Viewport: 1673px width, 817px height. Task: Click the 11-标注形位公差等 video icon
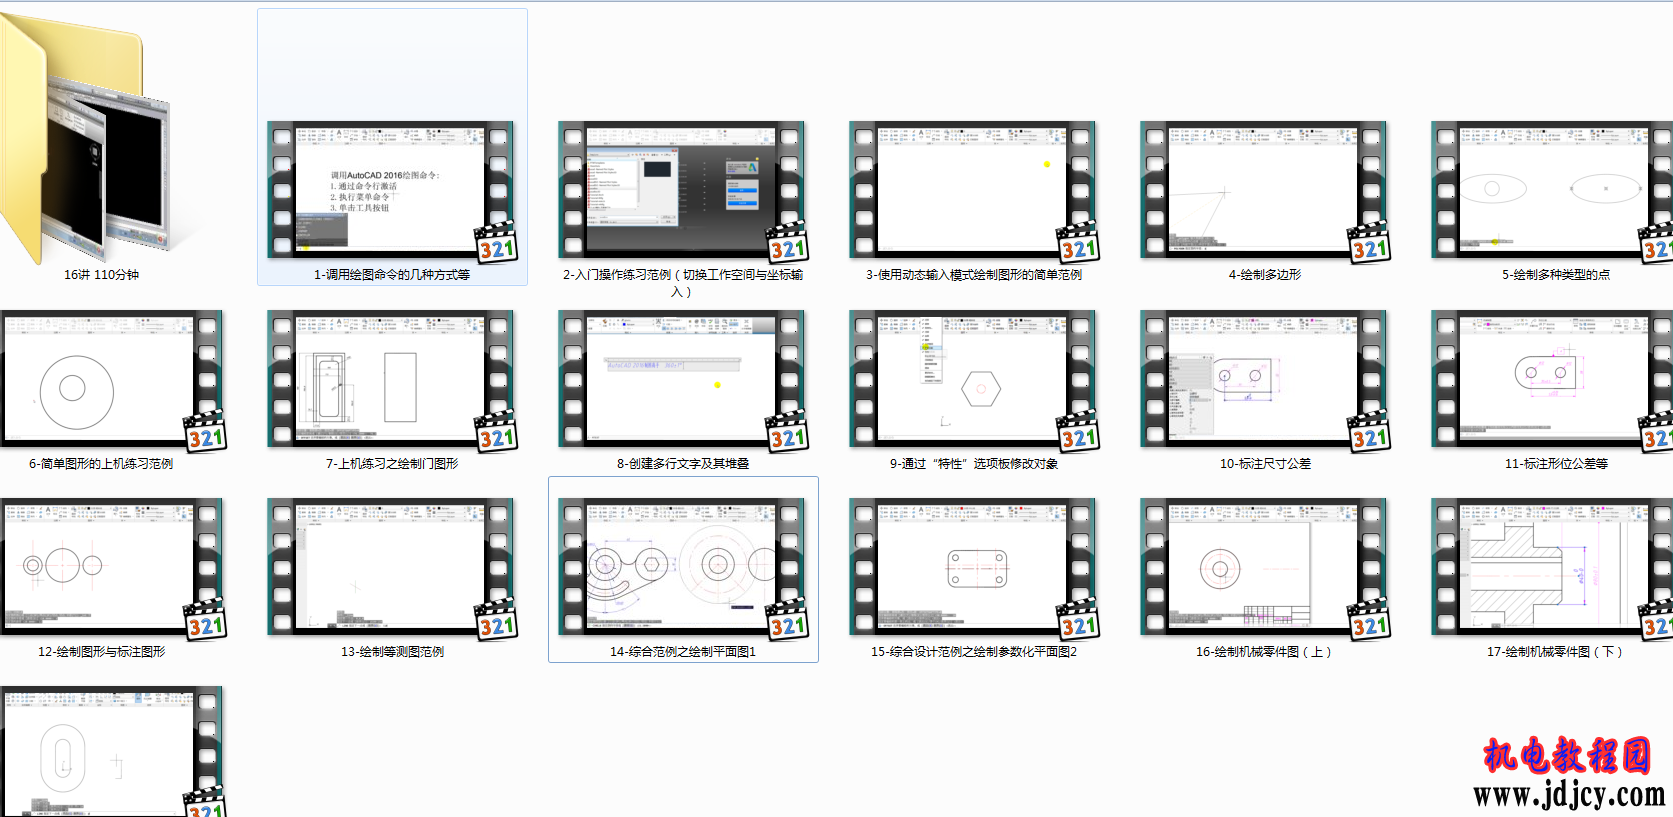(x=1552, y=379)
